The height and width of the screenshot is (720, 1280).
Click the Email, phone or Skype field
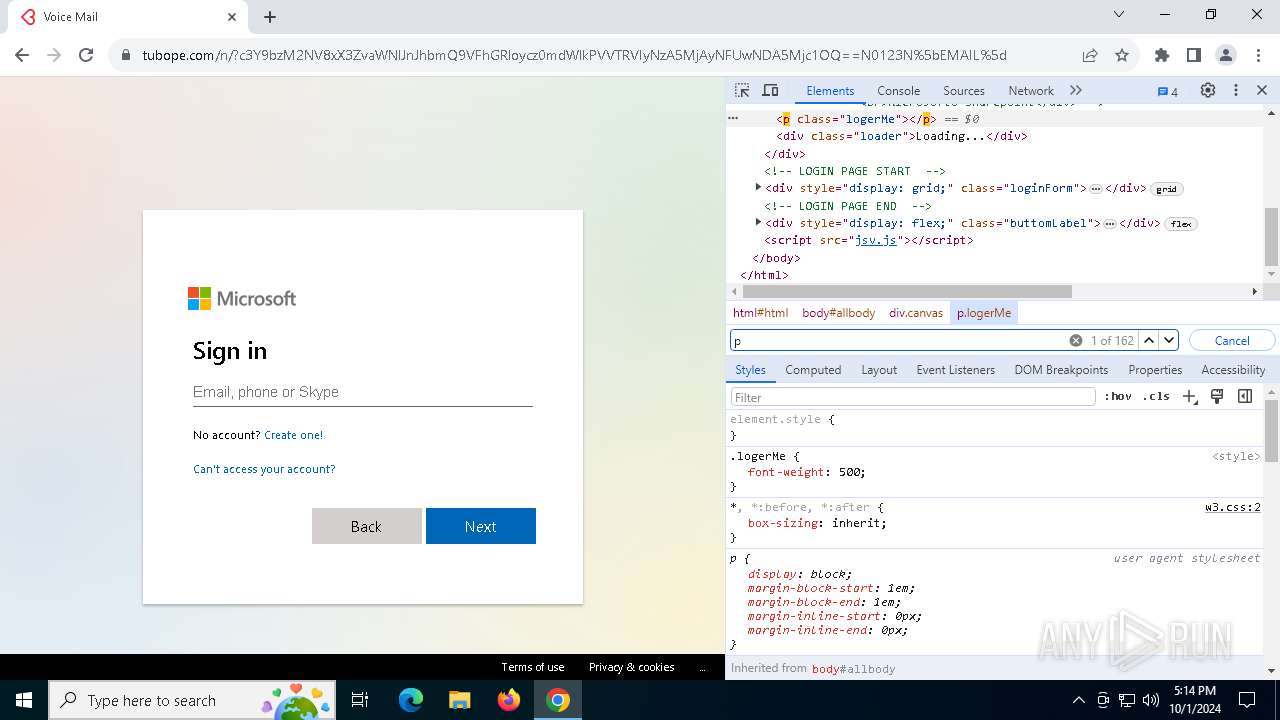pyautogui.click(x=362, y=392)
